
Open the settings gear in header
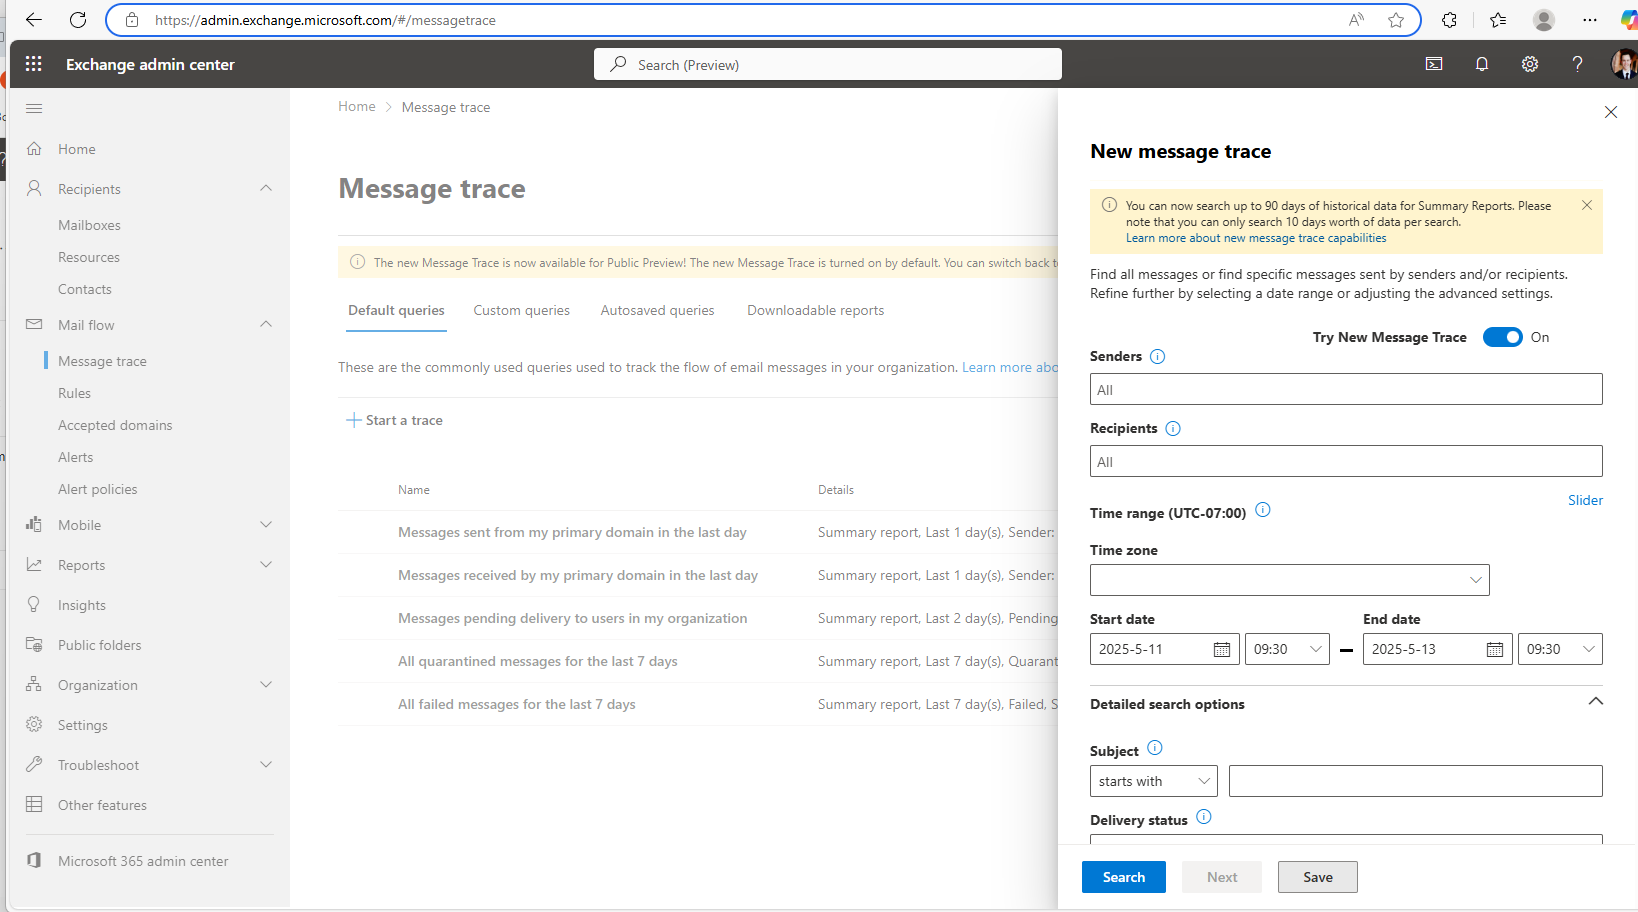[1529, 64]
